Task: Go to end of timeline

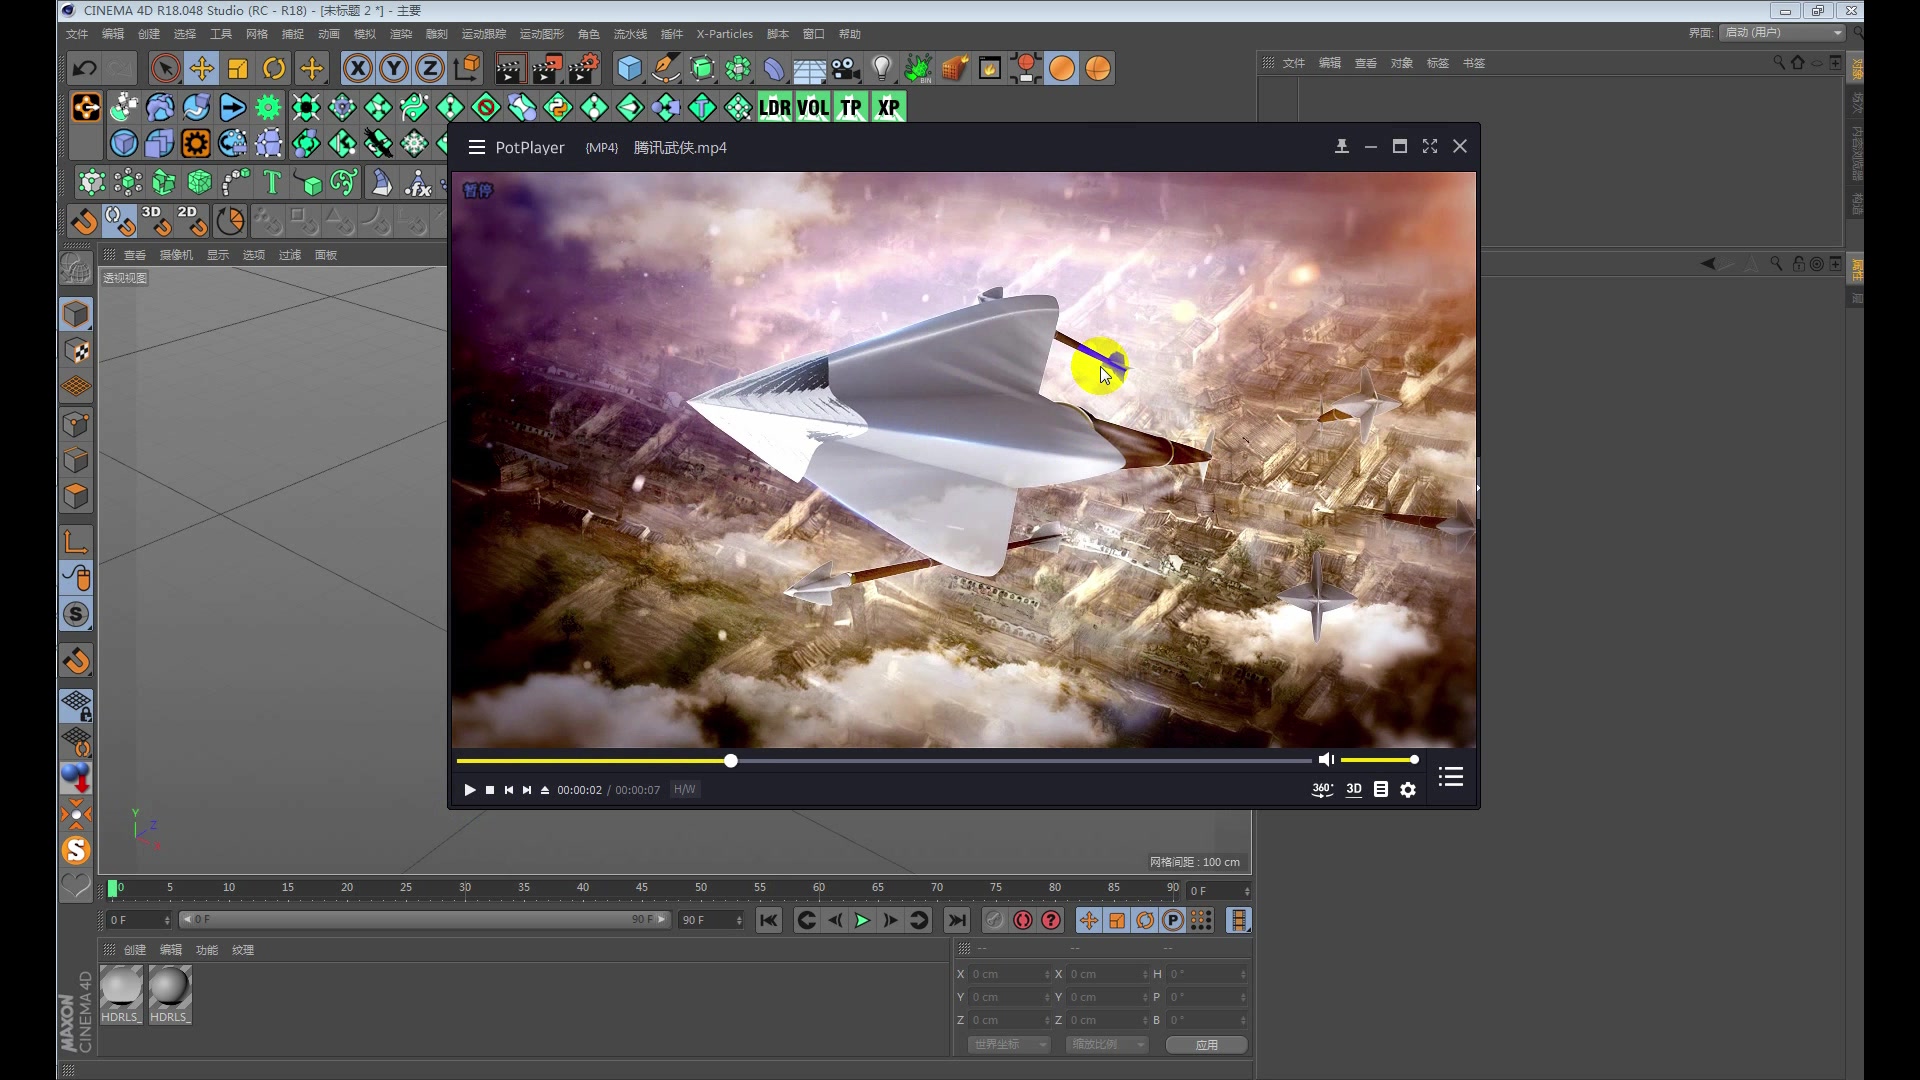Action: 957,921
